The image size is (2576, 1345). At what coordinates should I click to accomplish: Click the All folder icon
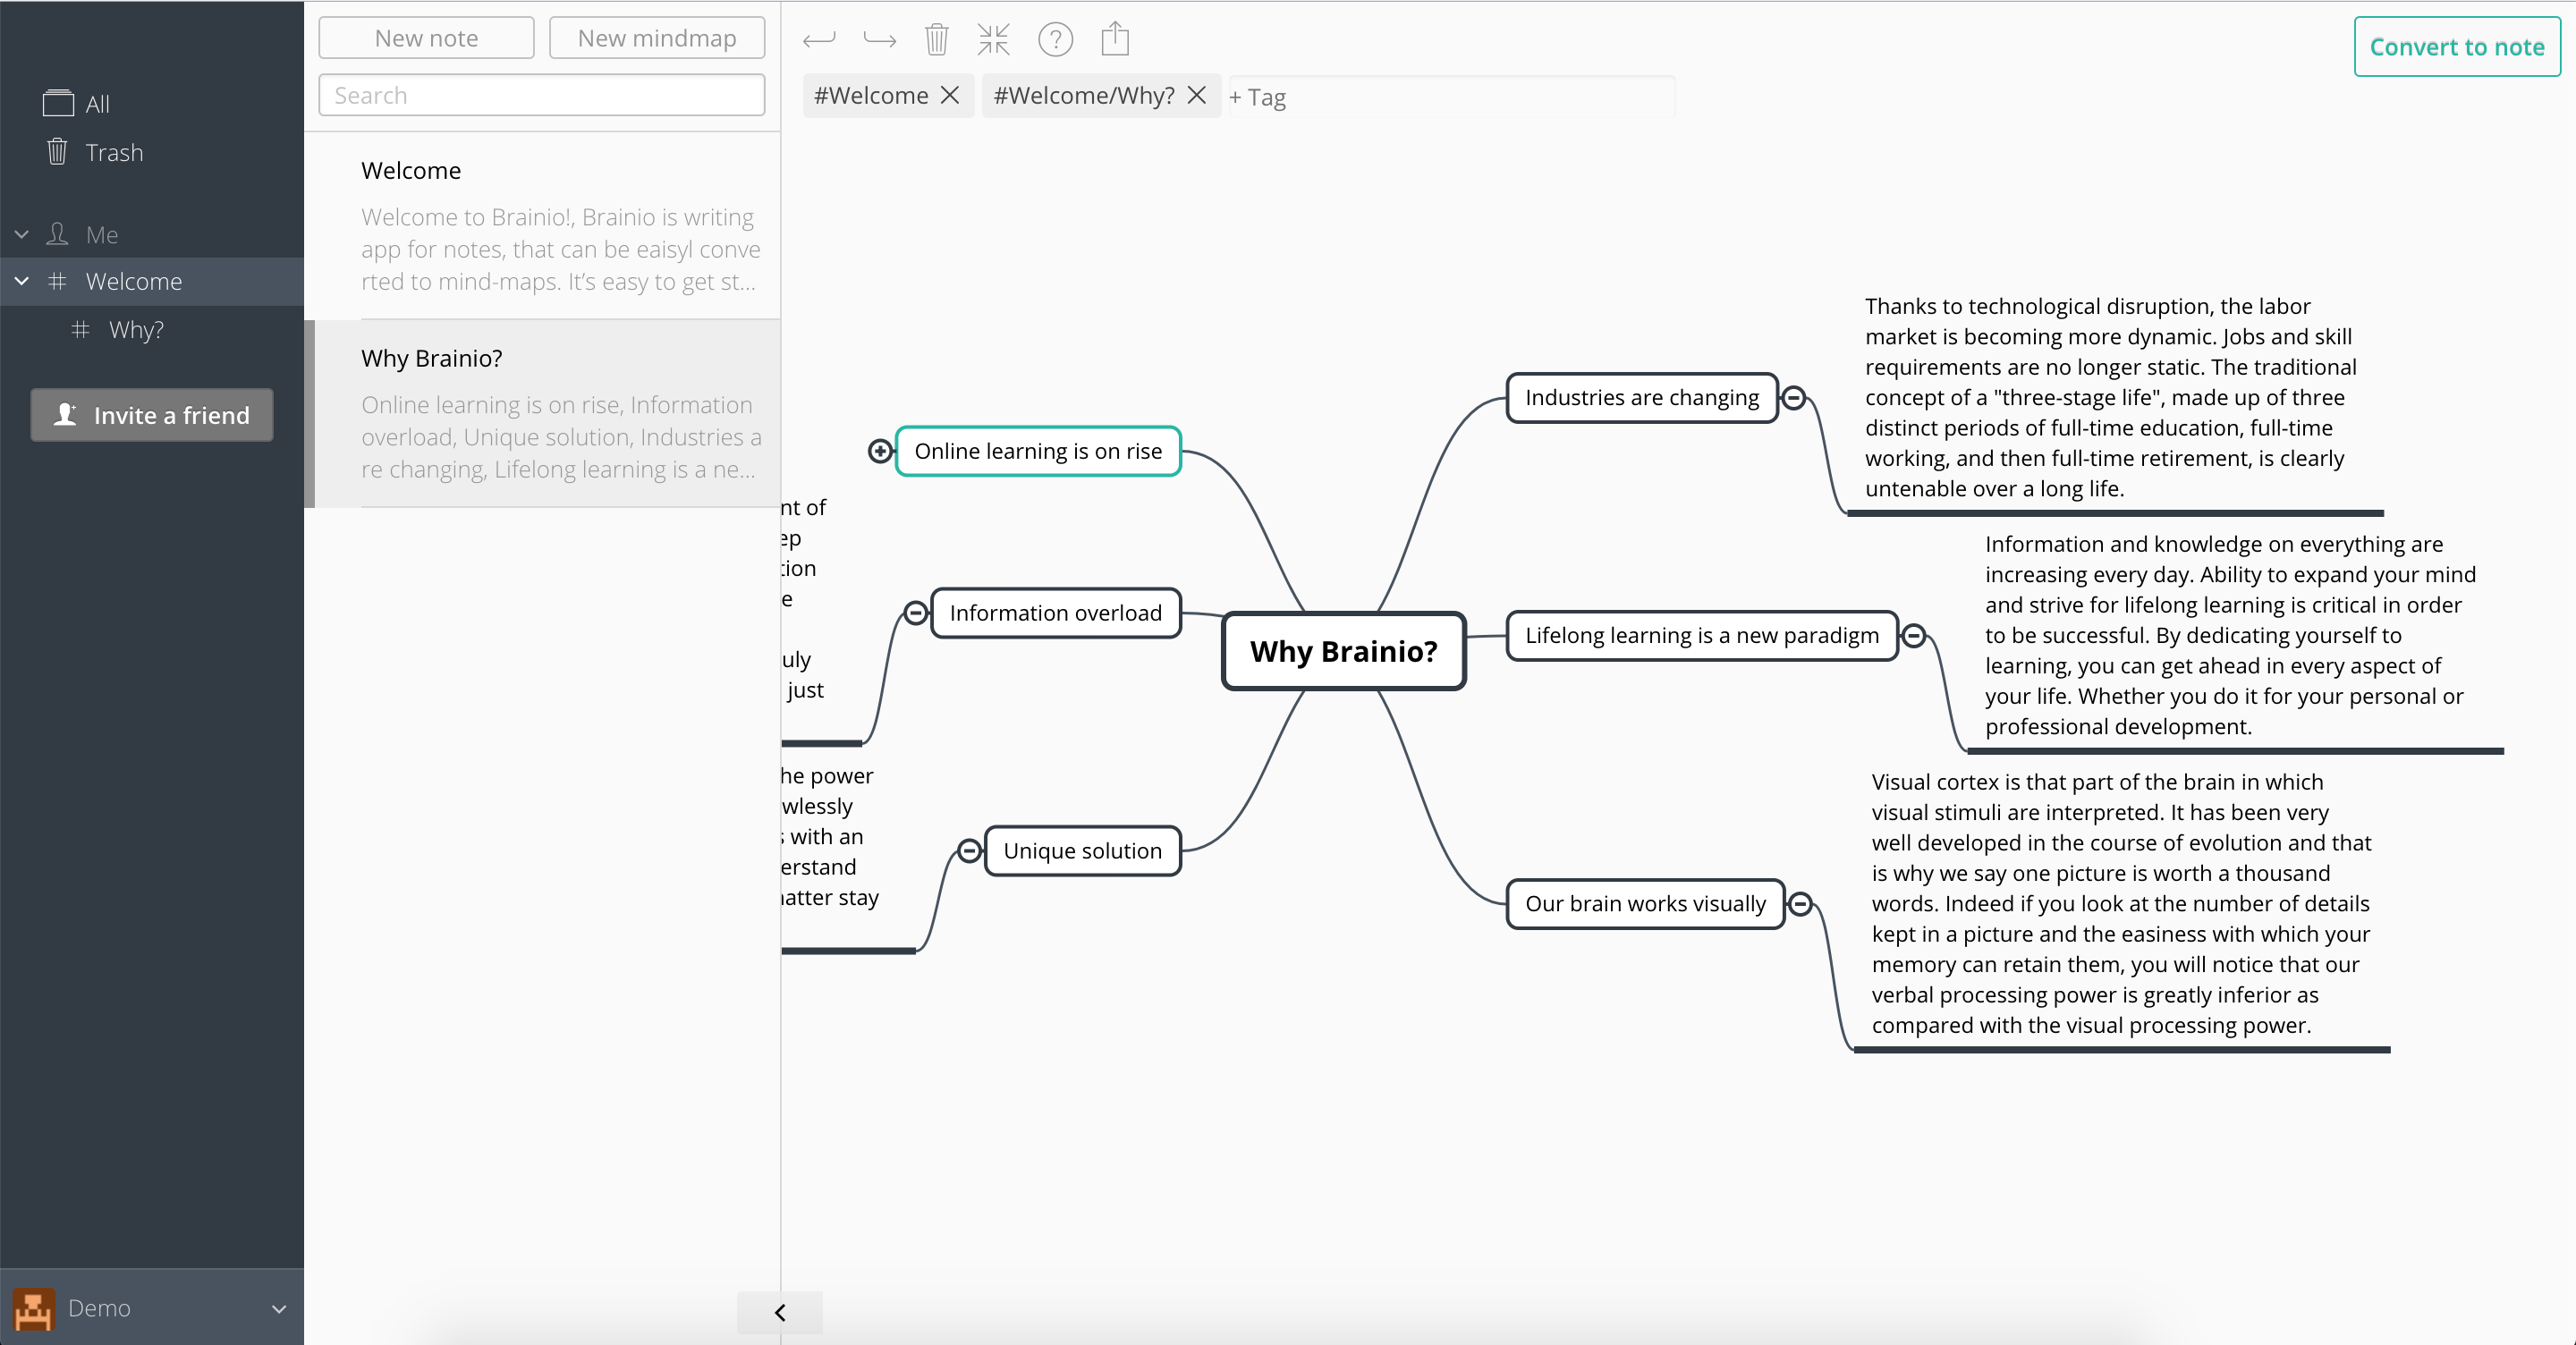[58, 103]
